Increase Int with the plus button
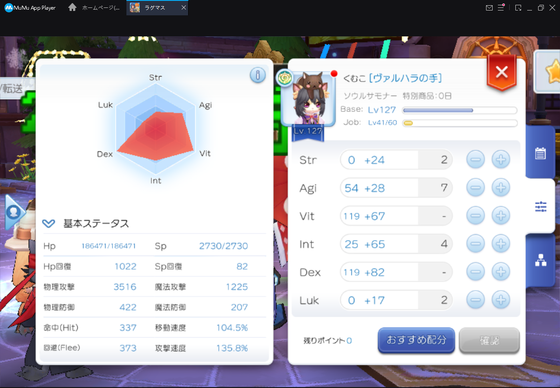The image size is (560, 388). 501,244
